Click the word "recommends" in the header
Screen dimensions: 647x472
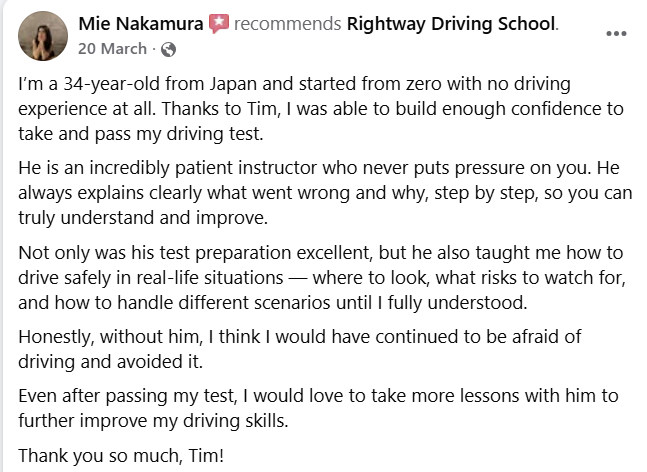(x=286, y=24)
